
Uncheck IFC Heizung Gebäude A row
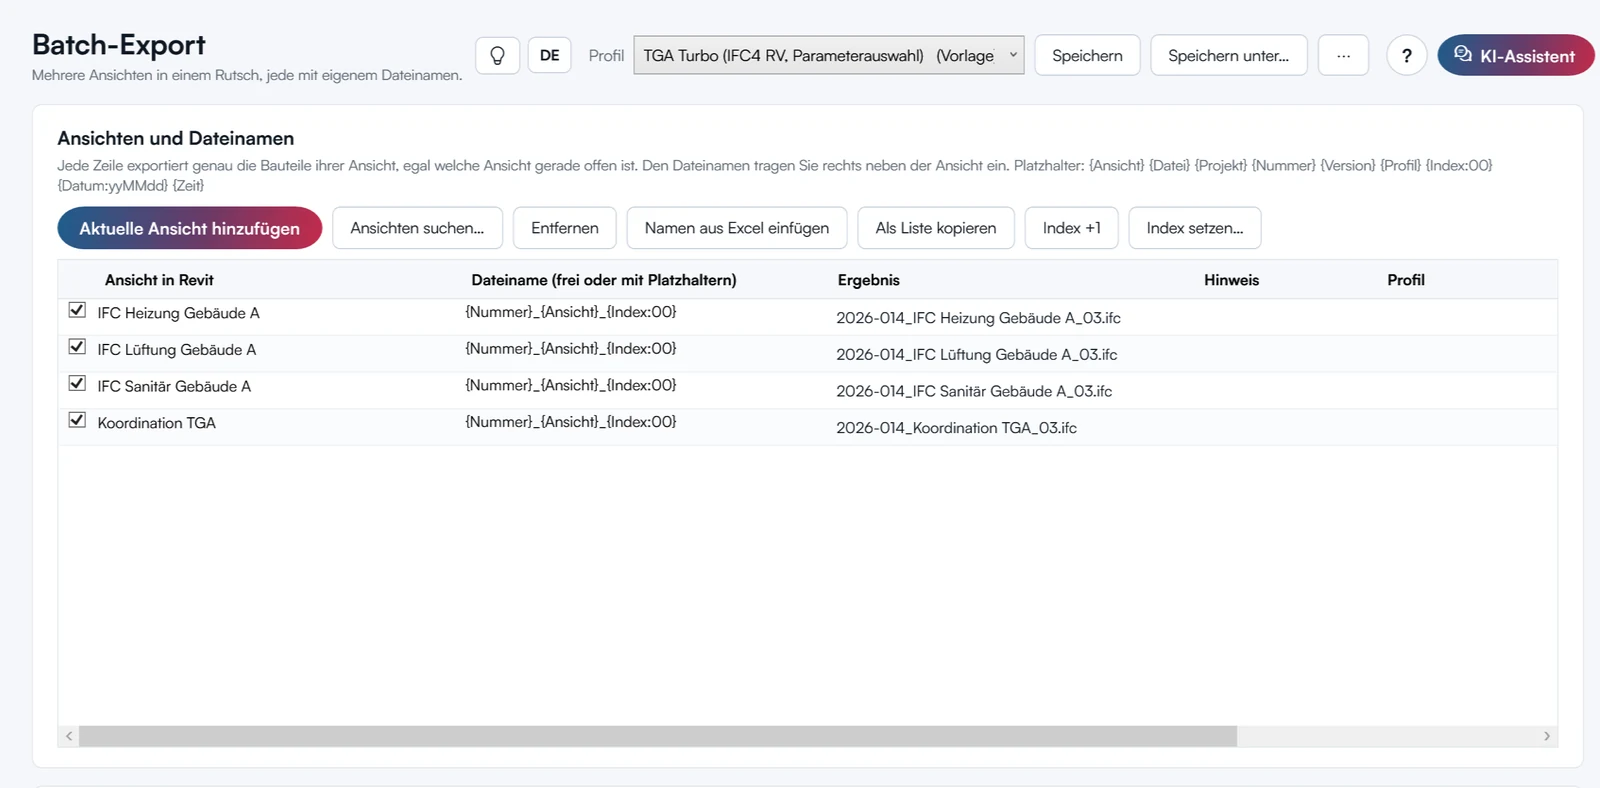77,310
